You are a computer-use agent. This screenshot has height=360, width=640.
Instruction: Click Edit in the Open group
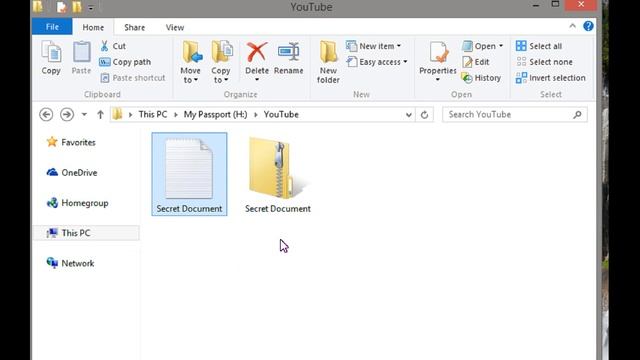click(476, 62)
